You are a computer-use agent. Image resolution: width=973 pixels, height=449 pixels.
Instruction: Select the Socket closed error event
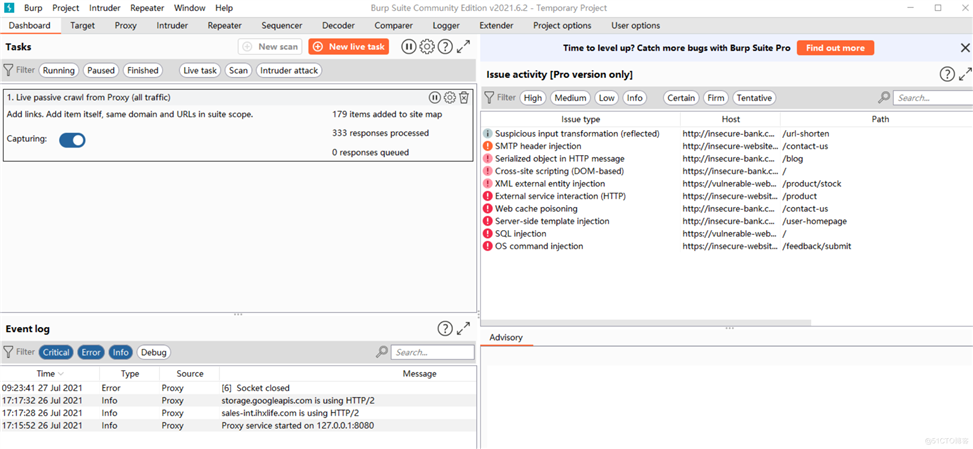239,388
